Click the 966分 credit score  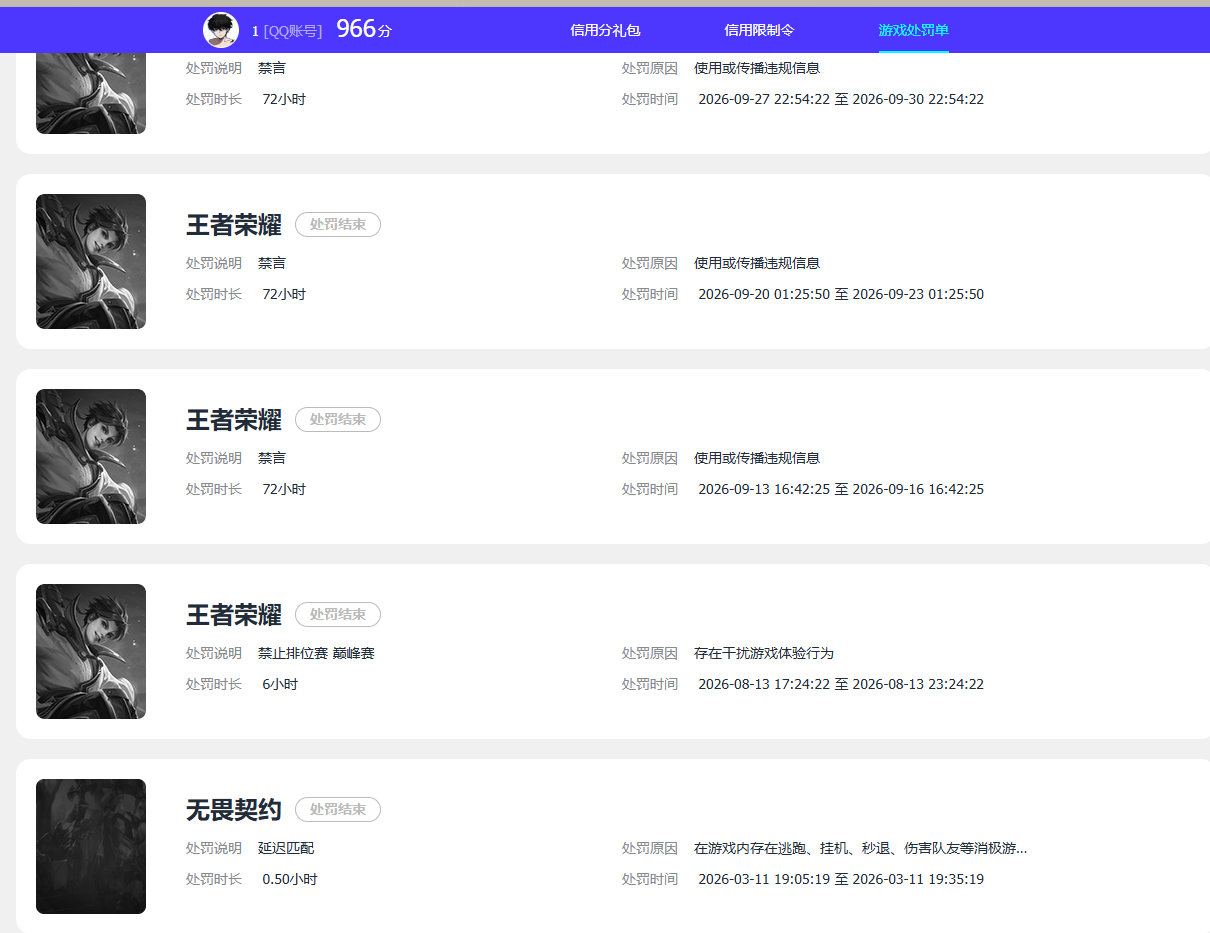click(x=364, y=30)
